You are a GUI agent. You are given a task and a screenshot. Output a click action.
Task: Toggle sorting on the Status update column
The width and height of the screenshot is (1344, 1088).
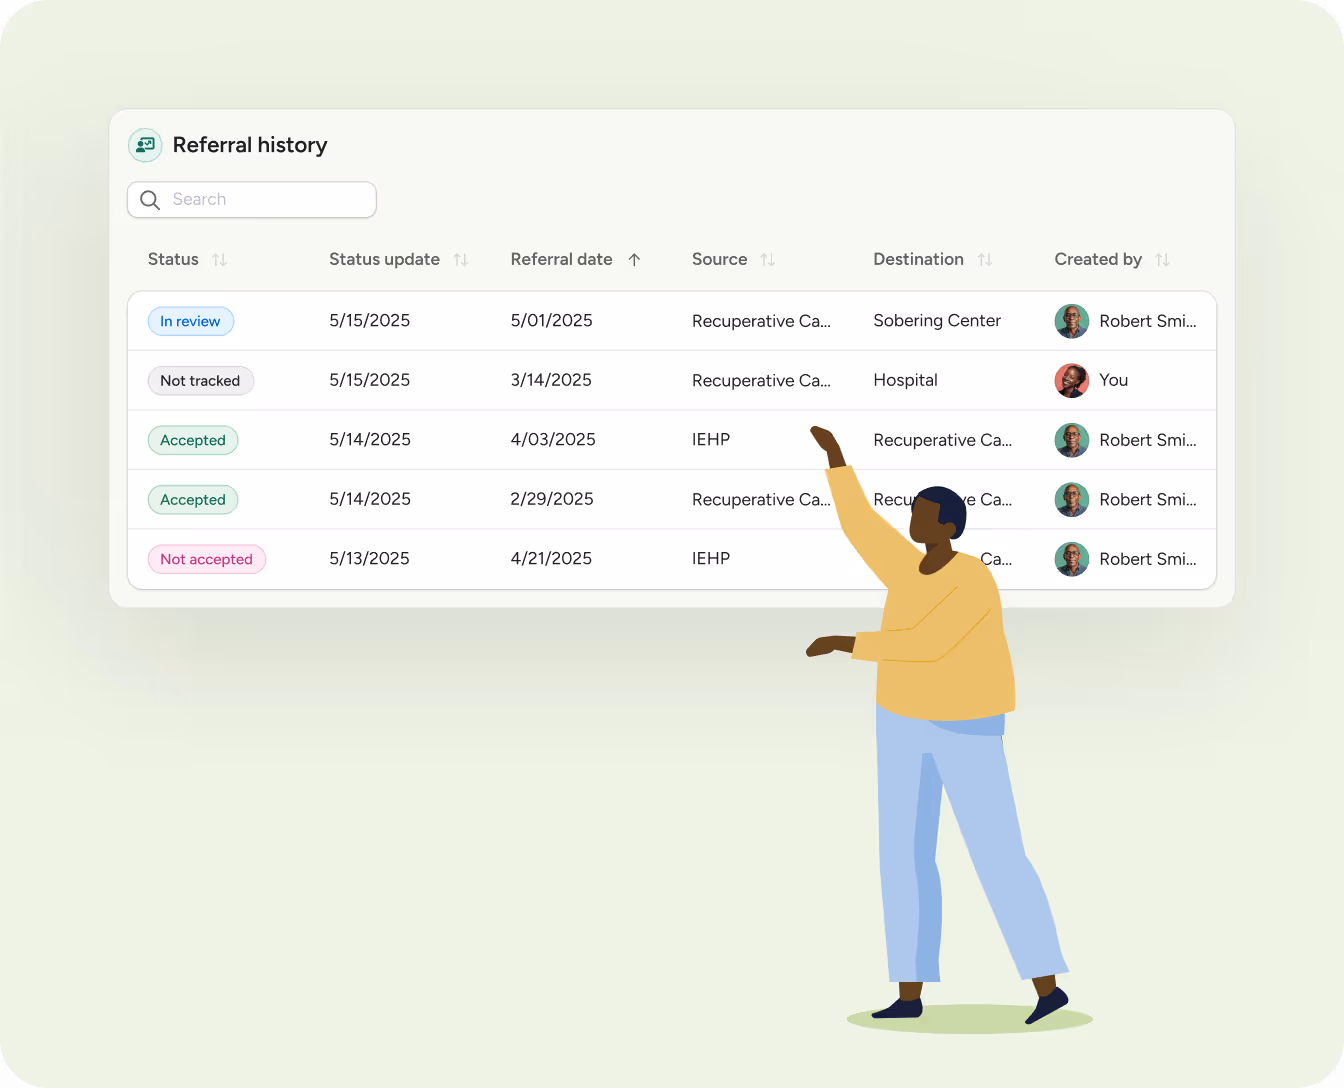pyautogui.click(x=461, y=259)
